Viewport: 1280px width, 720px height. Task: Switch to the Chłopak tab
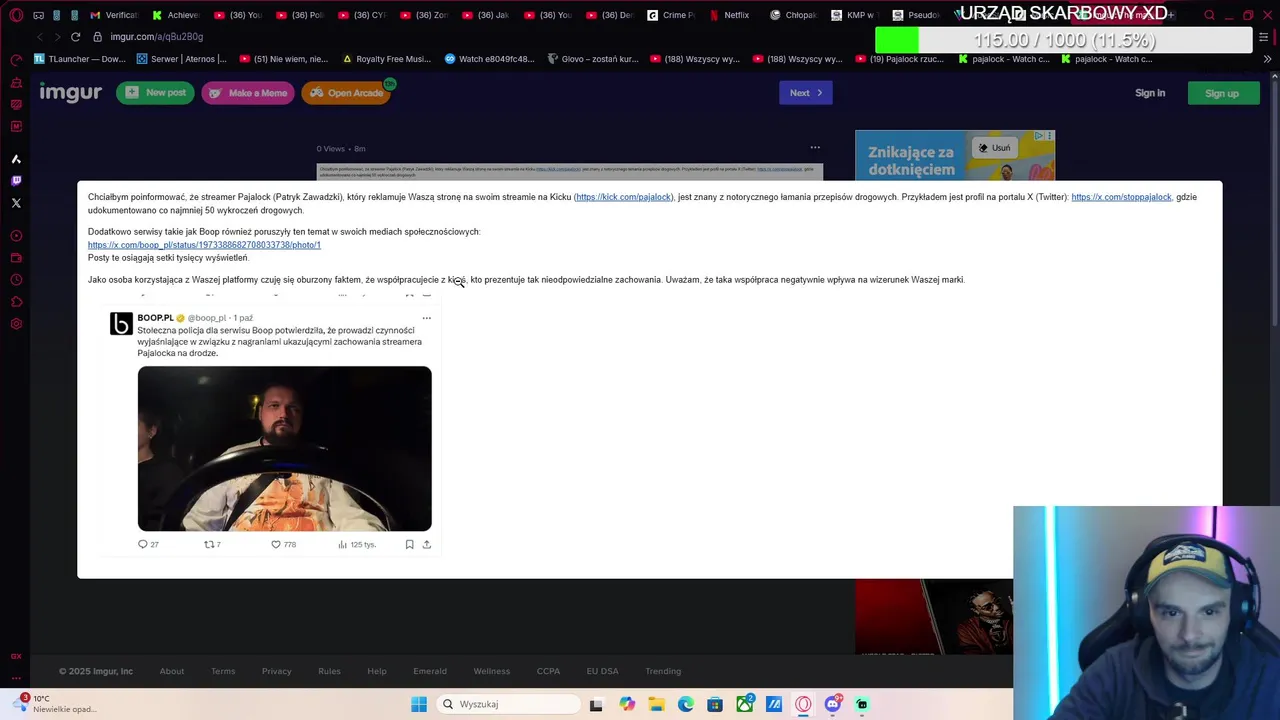tap(792, 15)
